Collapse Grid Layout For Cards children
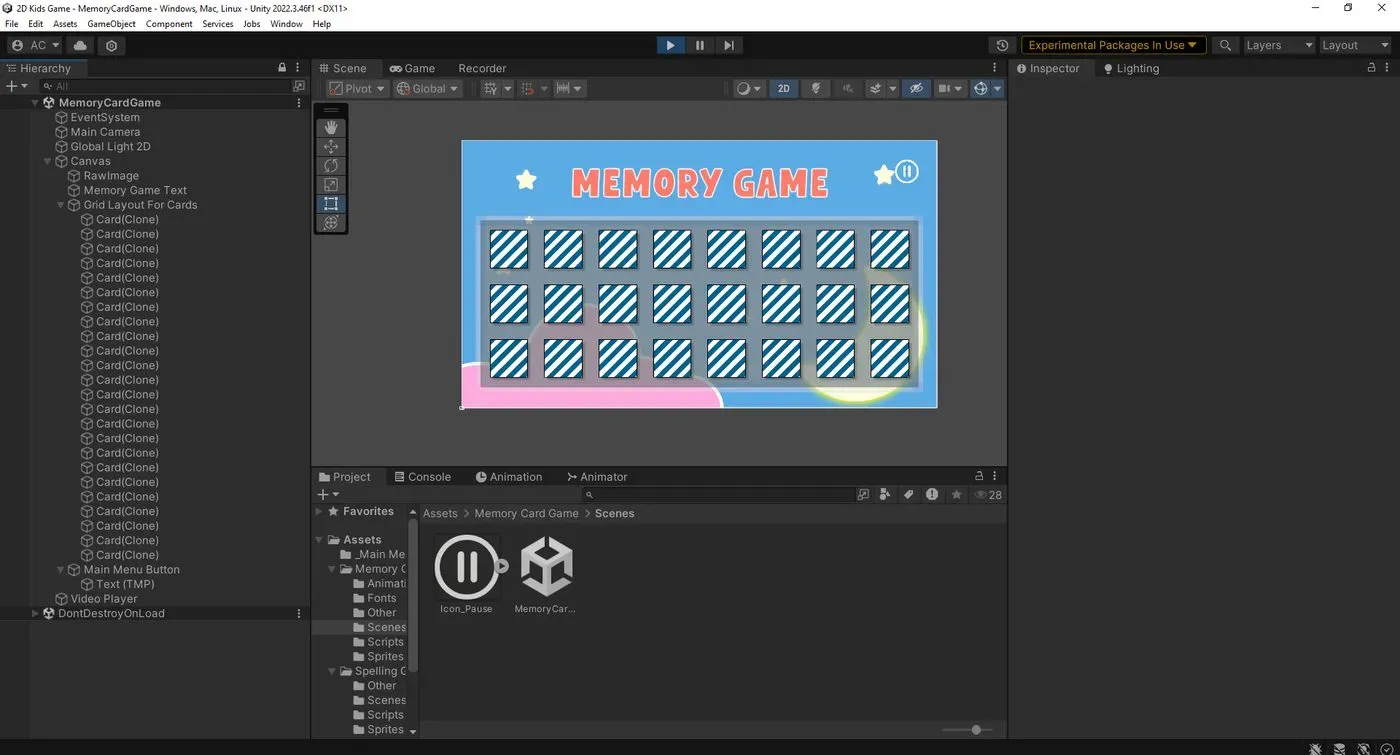Image resolution: width=1400 pixels, height=755 pixels. [61, 205]
